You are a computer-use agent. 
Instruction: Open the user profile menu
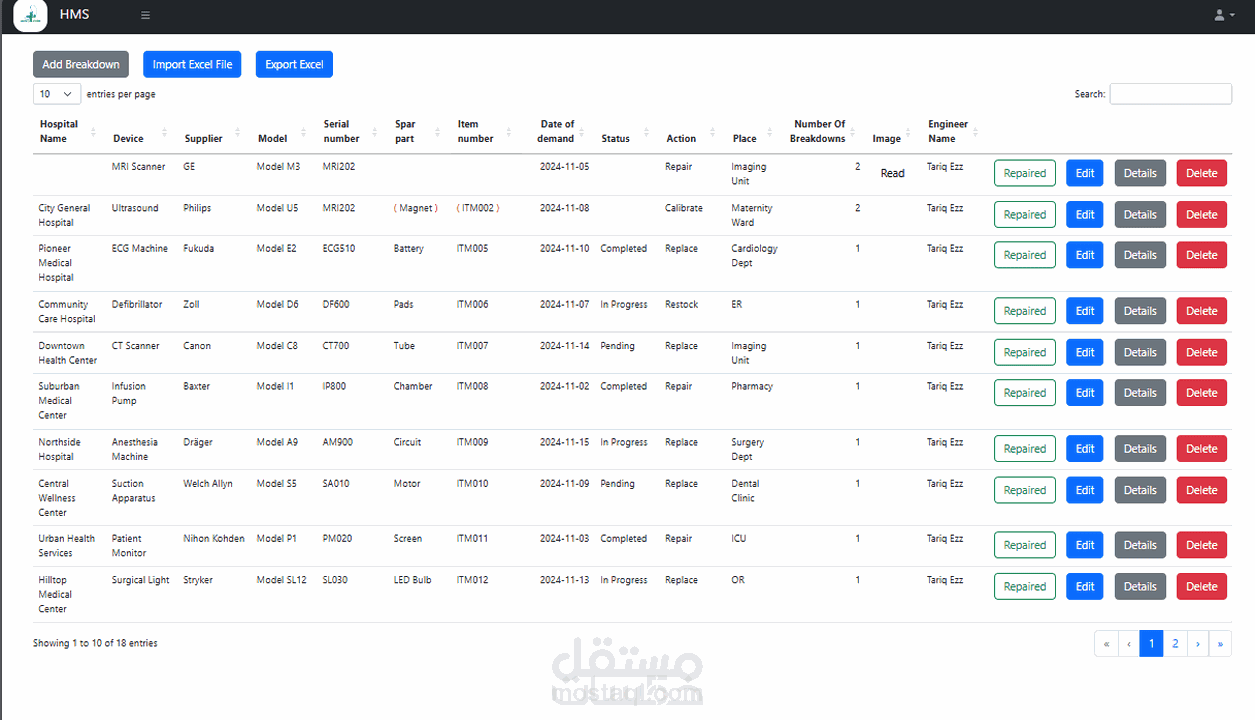point(1223,15)
